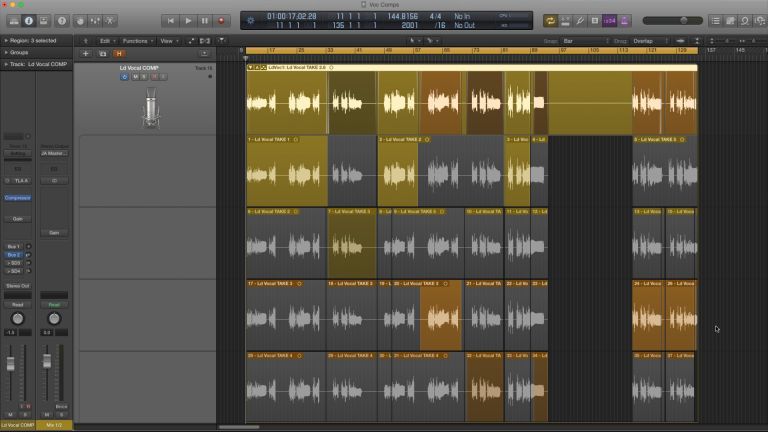
Task: Add a new track with plus button
Action: 86,53
